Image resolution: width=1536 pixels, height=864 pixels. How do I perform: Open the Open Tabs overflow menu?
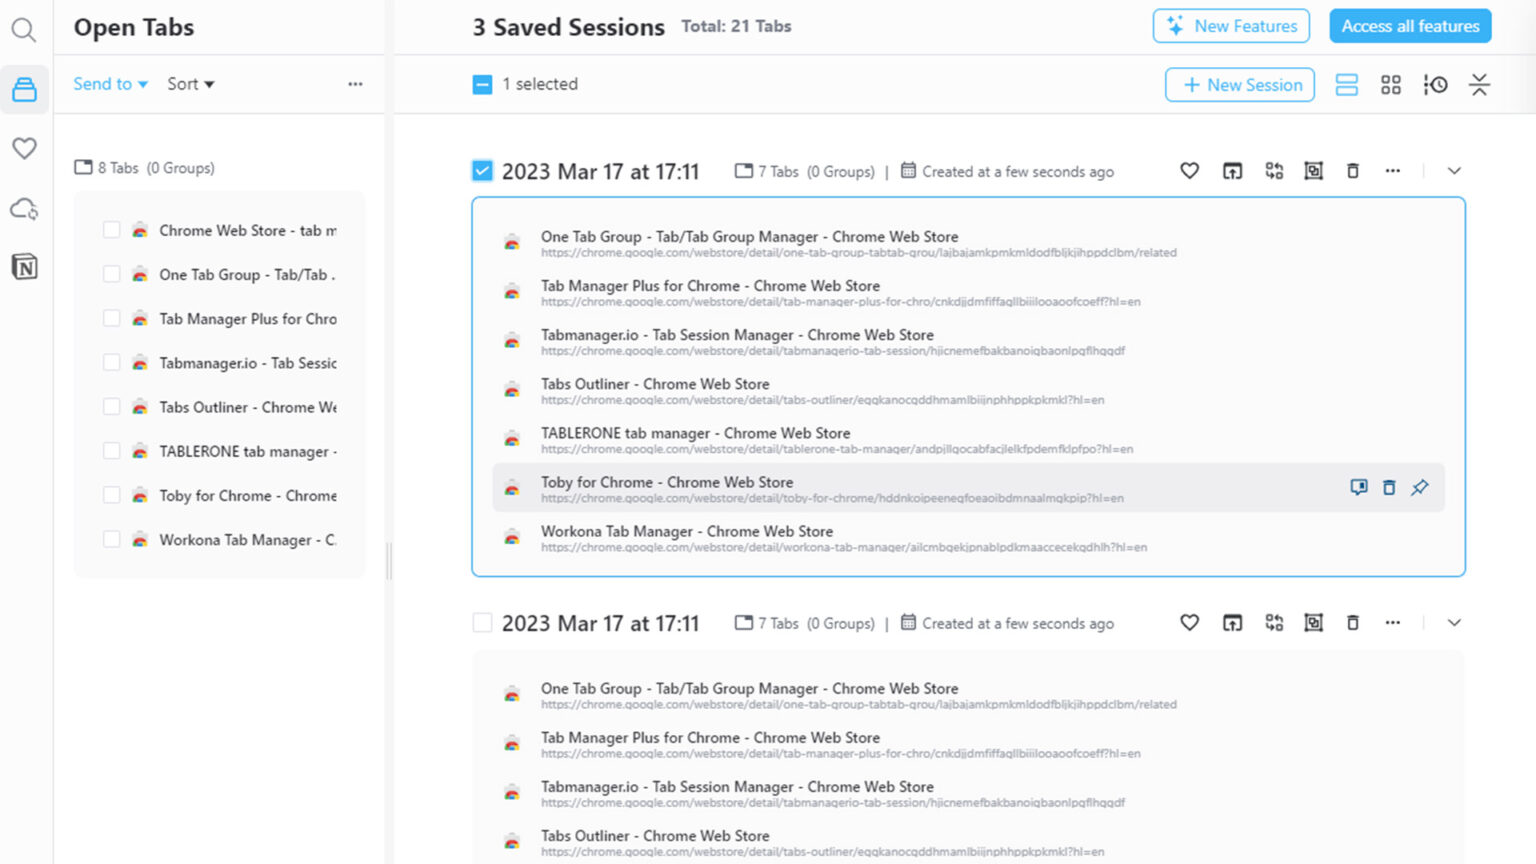tap(355, 84)
